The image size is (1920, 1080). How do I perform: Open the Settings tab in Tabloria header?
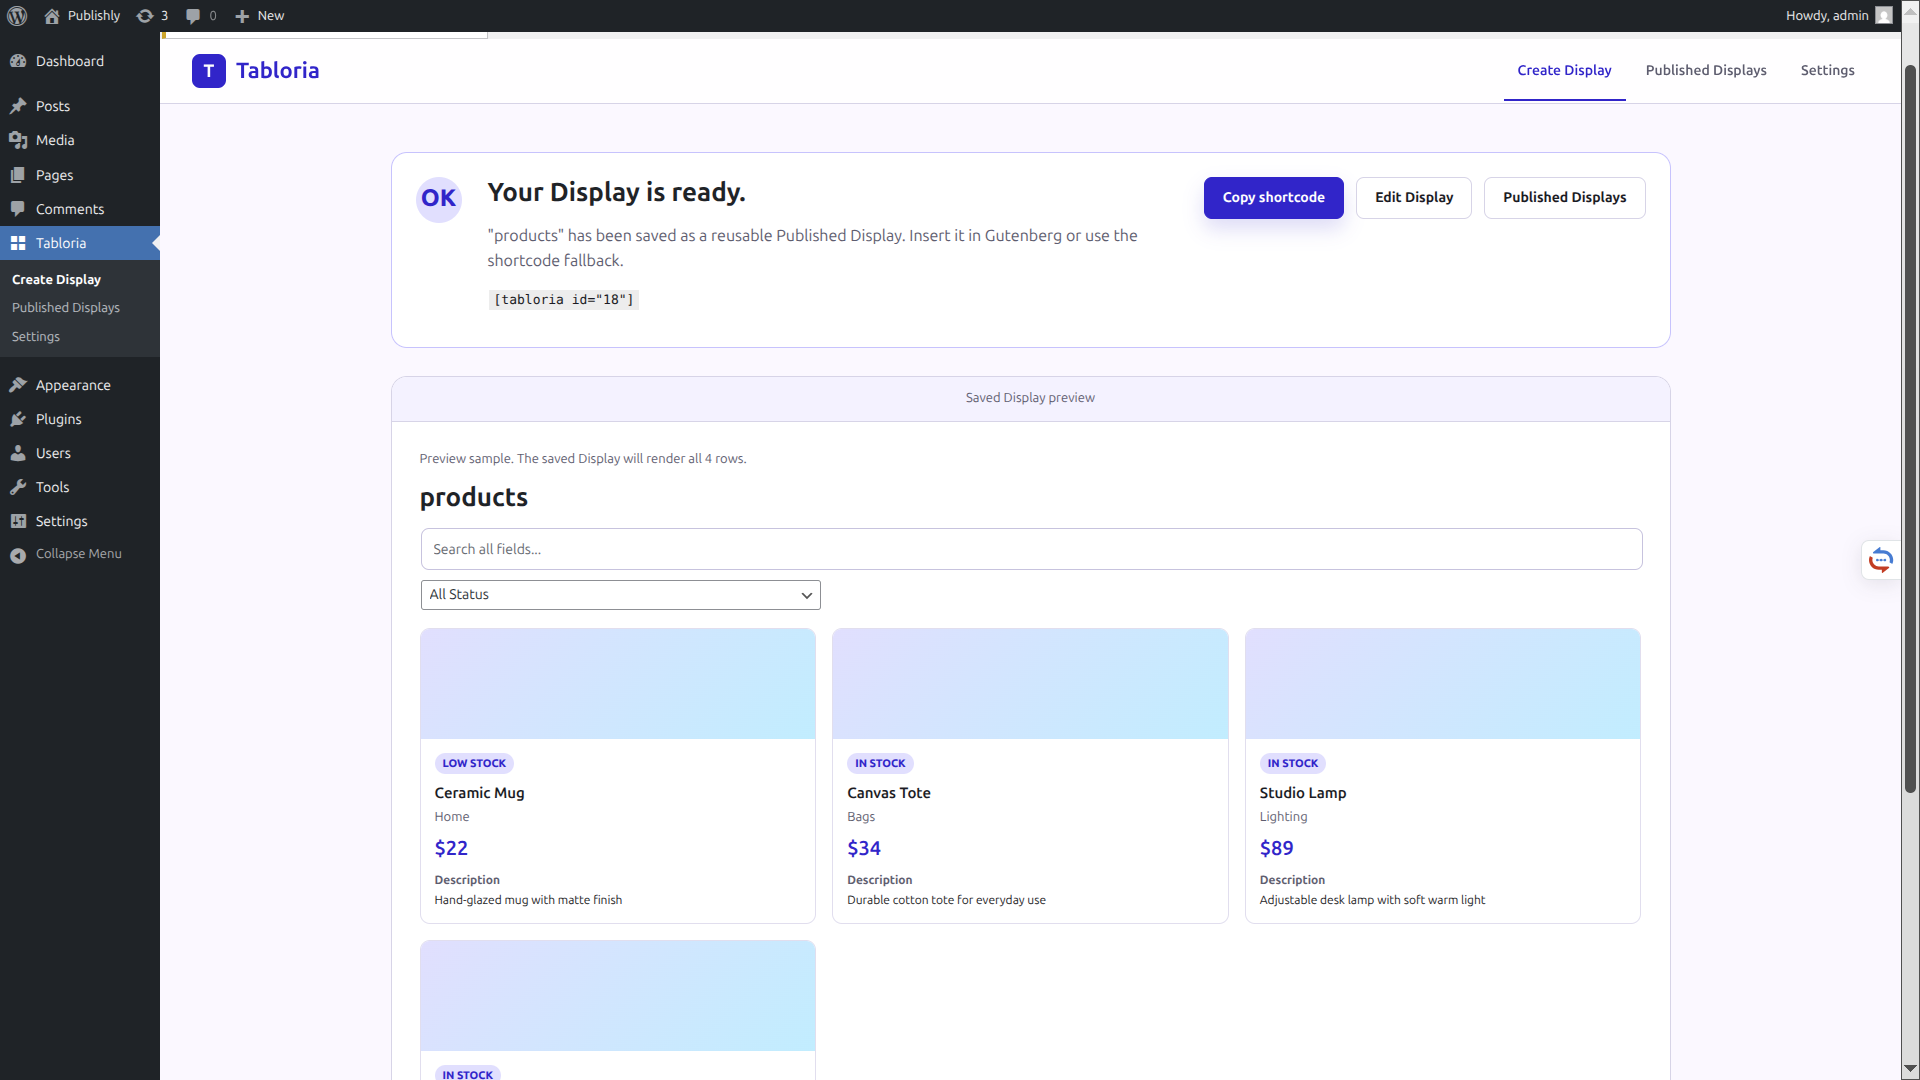(x=1827, y=70)
